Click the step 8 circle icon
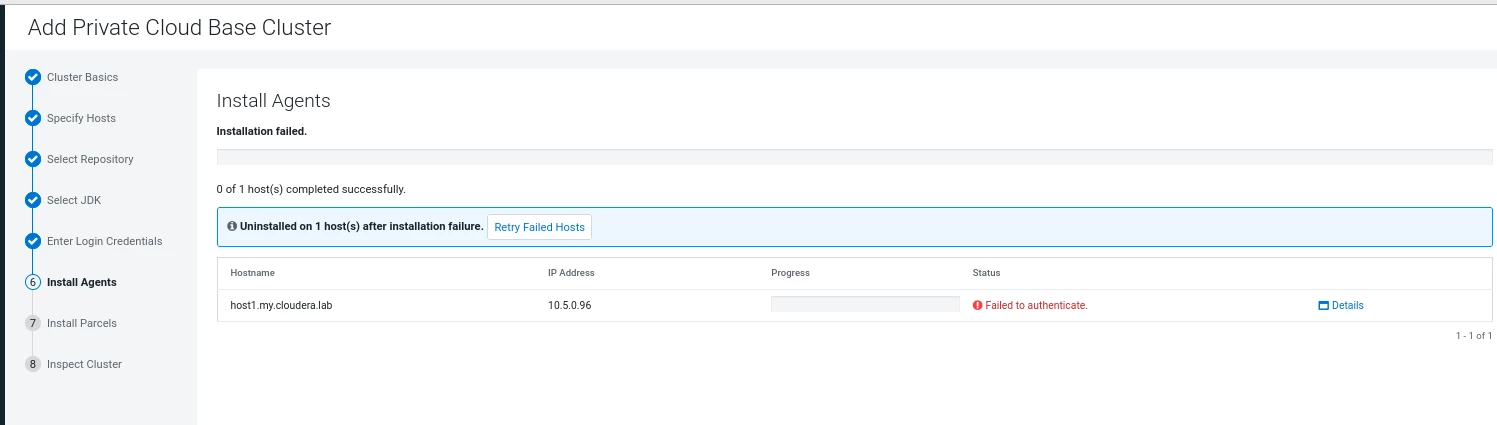Image resolution: width=1497 pixels, height=425 pixels. pyautogui.click(x=32, y=364)
